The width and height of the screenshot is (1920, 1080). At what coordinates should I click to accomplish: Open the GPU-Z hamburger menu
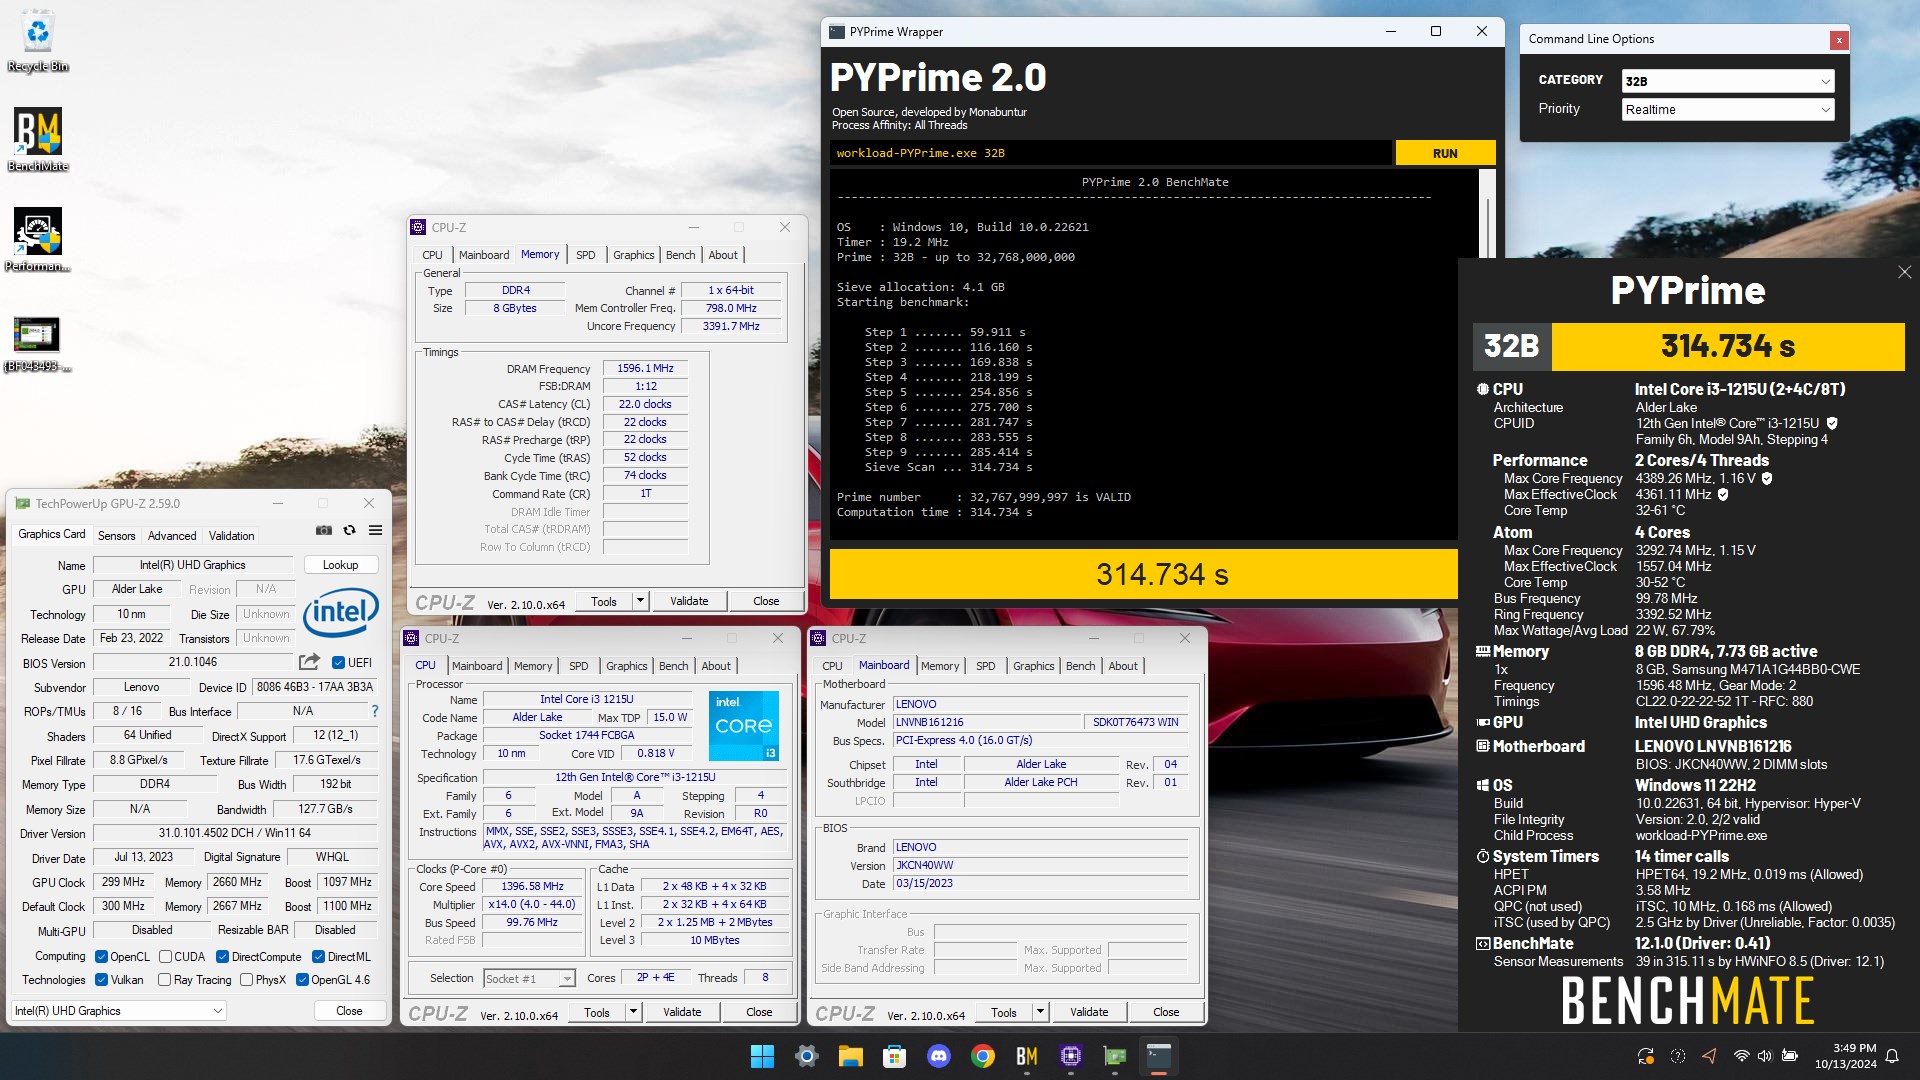376,531
